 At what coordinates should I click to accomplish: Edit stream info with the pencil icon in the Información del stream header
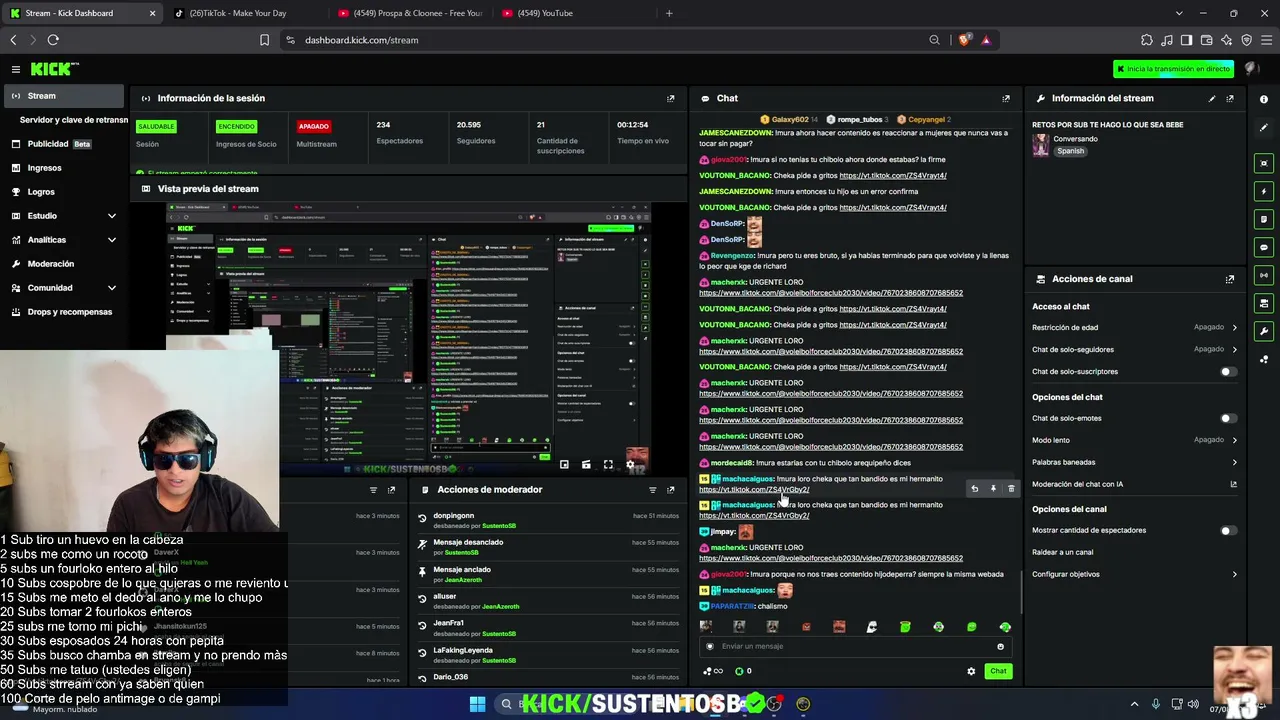pyautogui.click(x=1212, y=98)
